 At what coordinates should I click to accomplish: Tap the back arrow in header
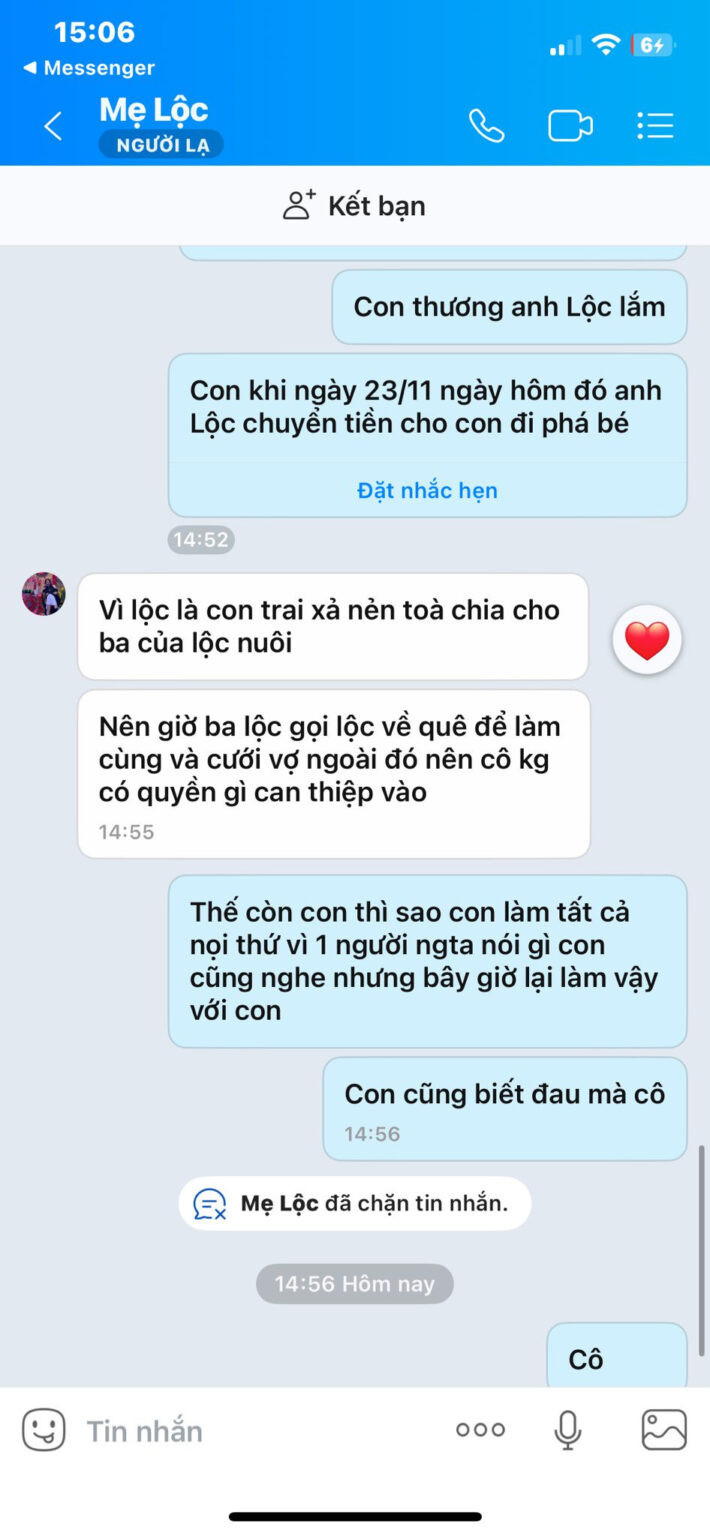(53, 126)
